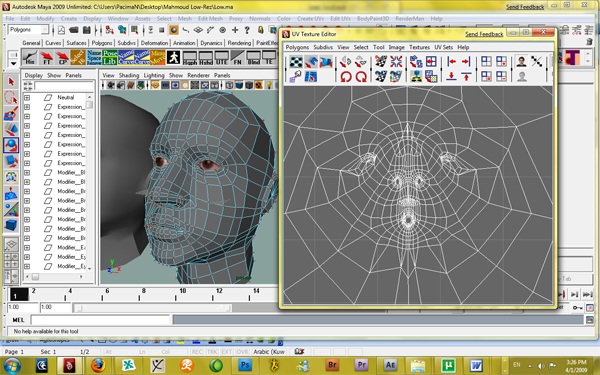
Task: Enable select by component type mode
Action: (134, 30)
